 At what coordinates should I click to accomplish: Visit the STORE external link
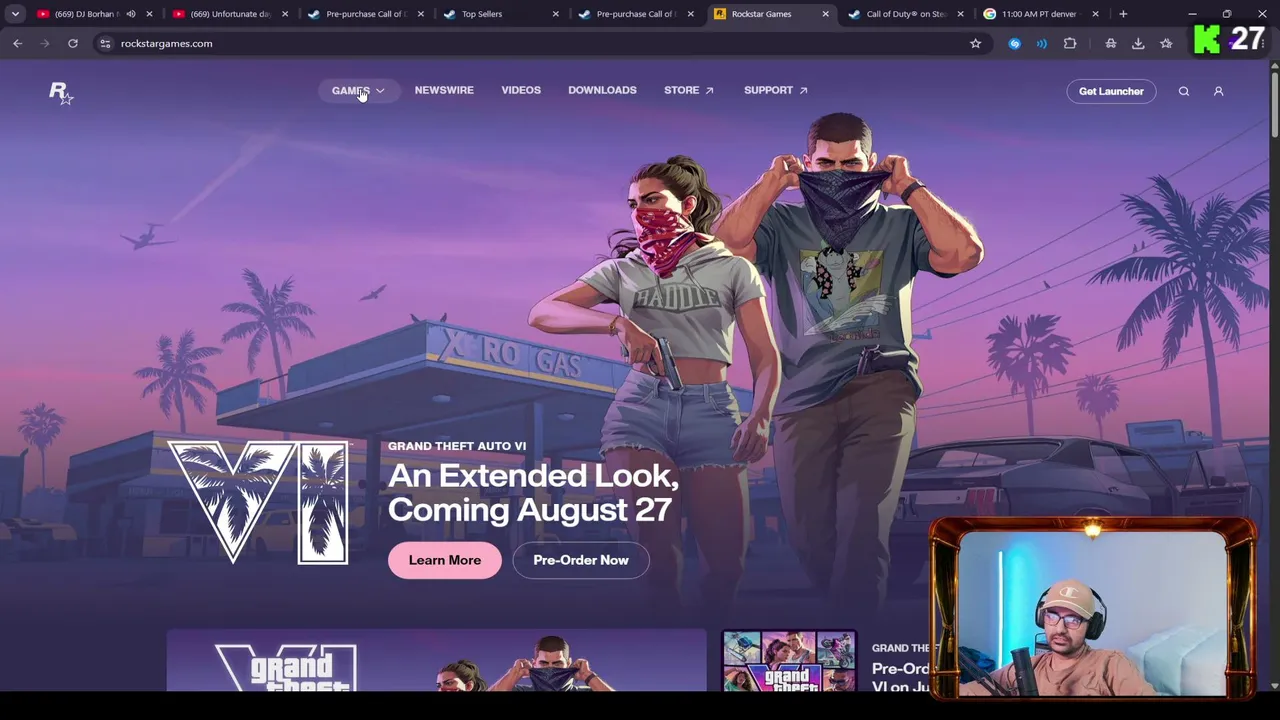689,90
